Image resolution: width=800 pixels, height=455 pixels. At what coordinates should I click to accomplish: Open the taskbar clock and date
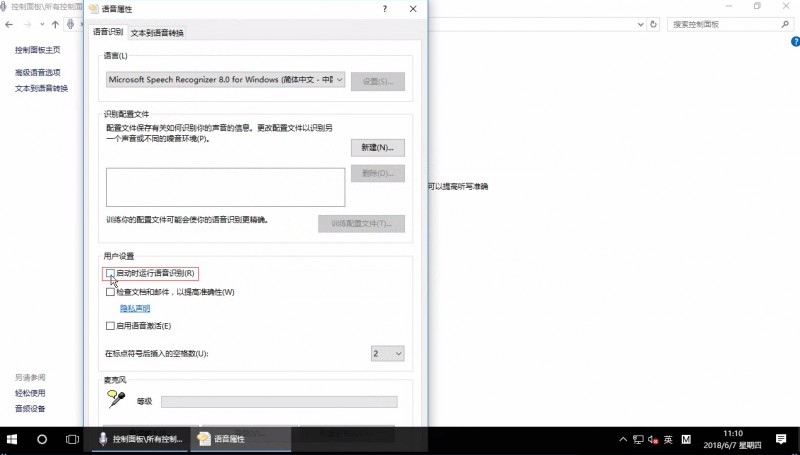[732, 439]
